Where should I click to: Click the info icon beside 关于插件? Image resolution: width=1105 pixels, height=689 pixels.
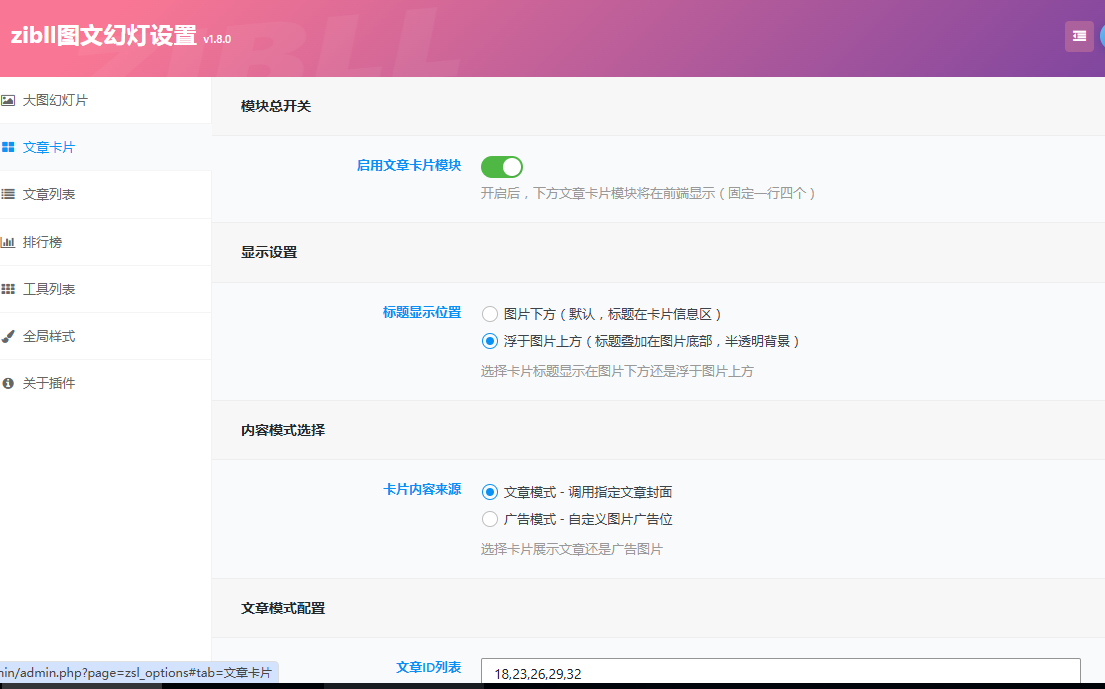(8, 383)
